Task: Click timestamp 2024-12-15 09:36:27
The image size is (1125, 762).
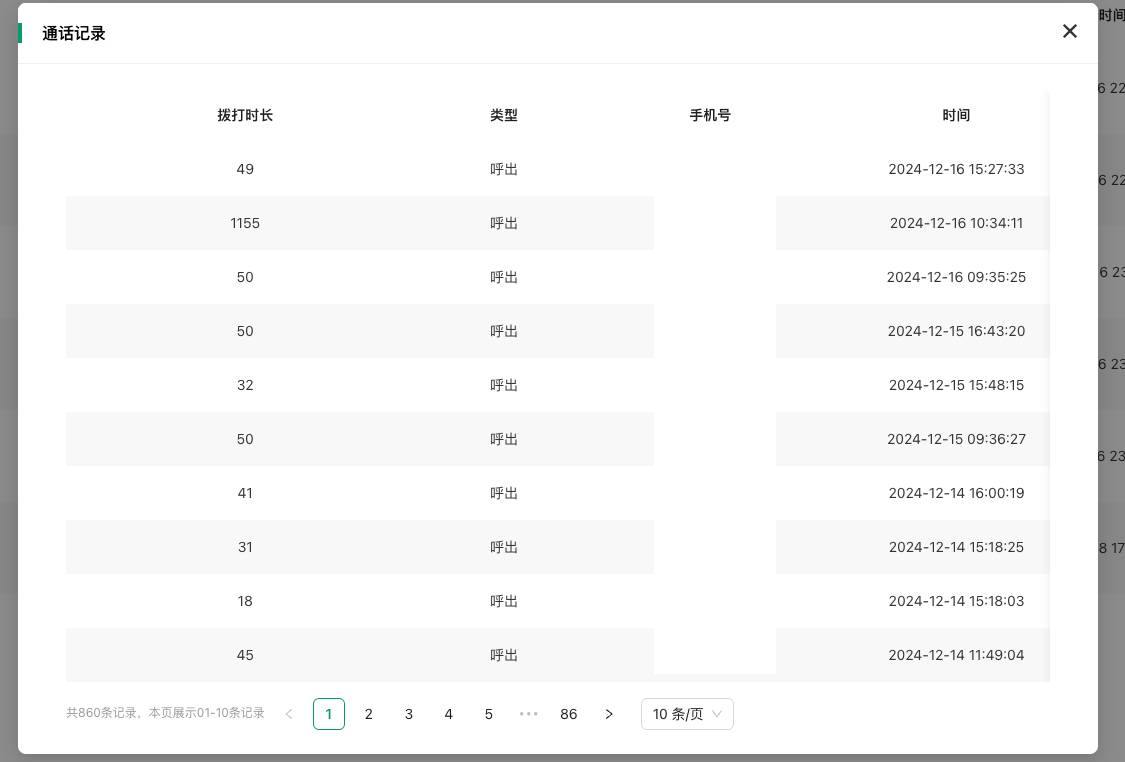Action: 956,439
